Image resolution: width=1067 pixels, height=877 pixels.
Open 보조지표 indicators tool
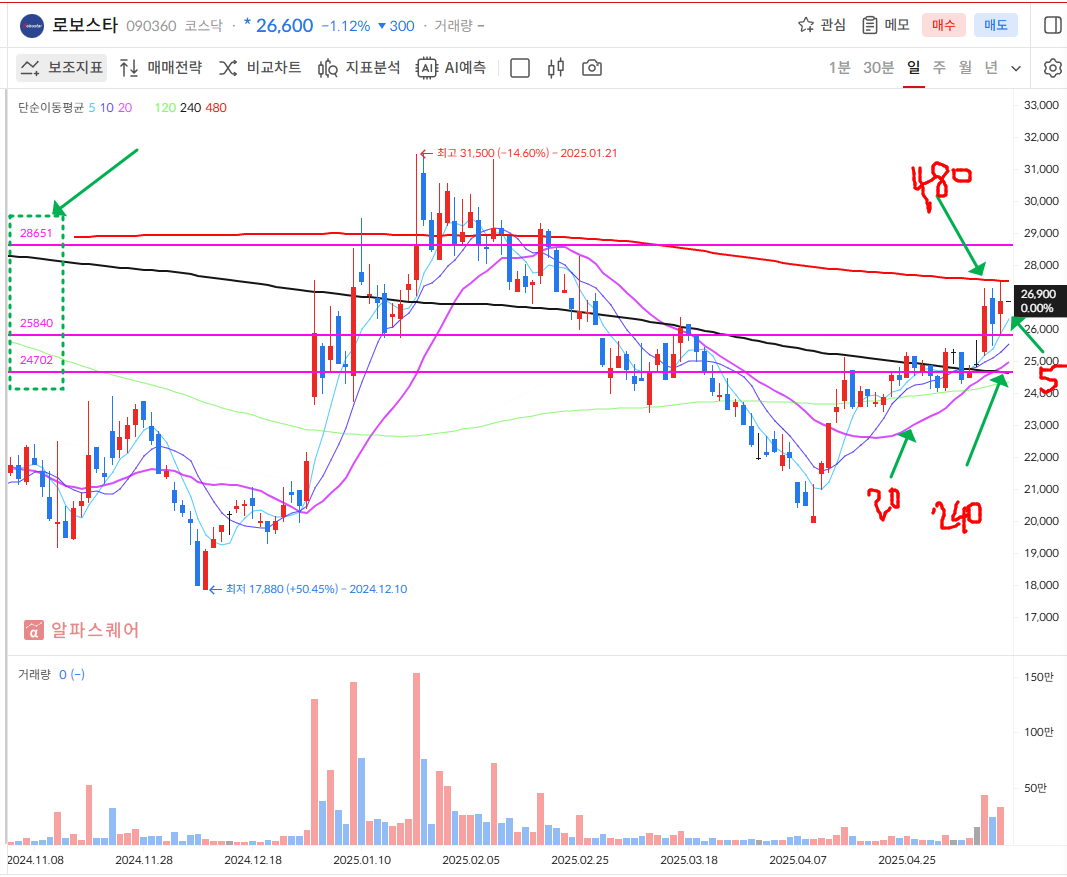[61, 67]
